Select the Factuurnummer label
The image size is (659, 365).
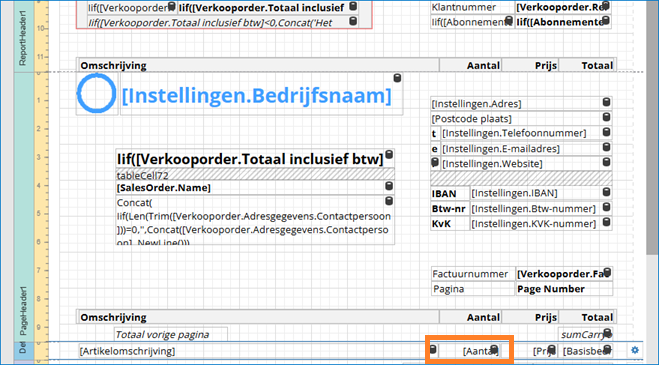click(473, 274)
